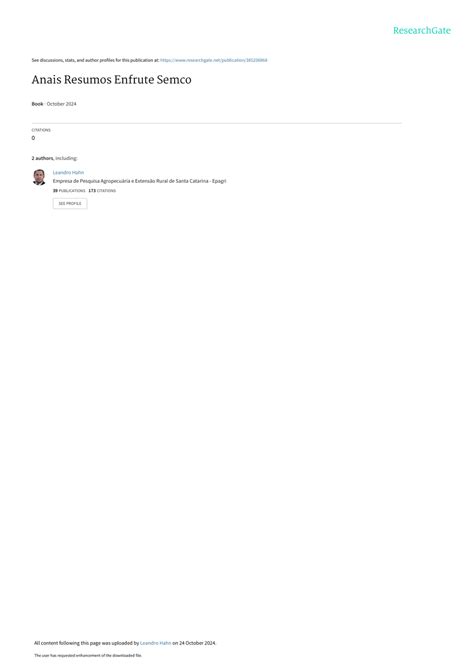
Task: Click the user requested enhancement footer note
Action: point(88,655)
